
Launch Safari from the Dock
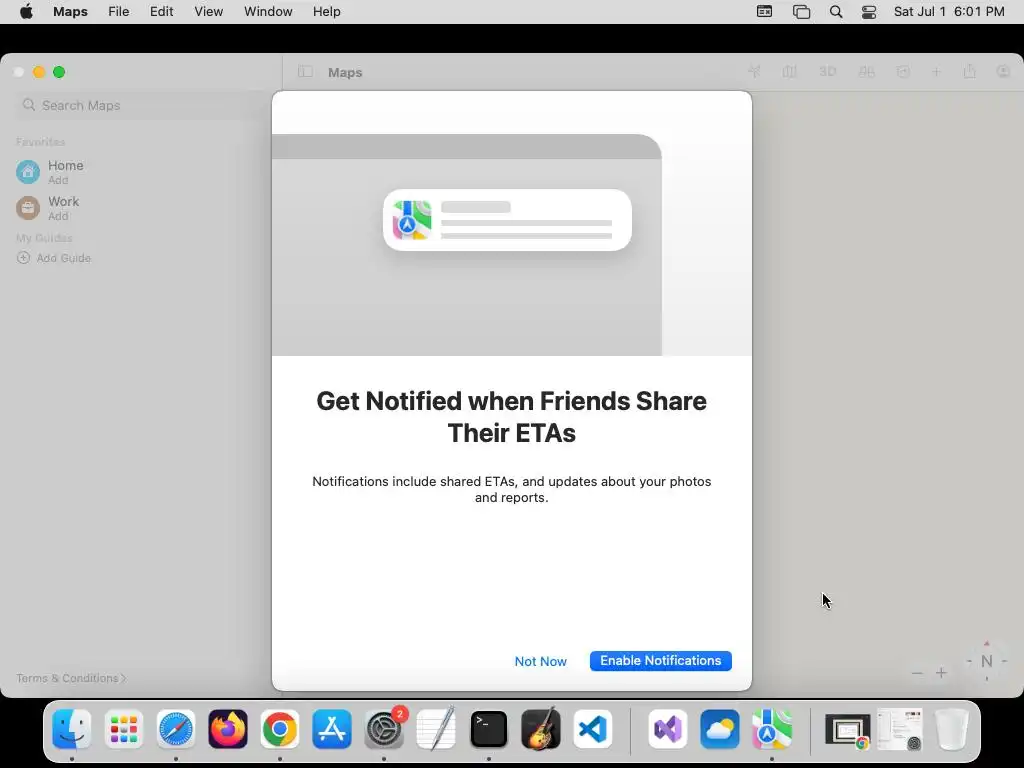tap(176, 729)
